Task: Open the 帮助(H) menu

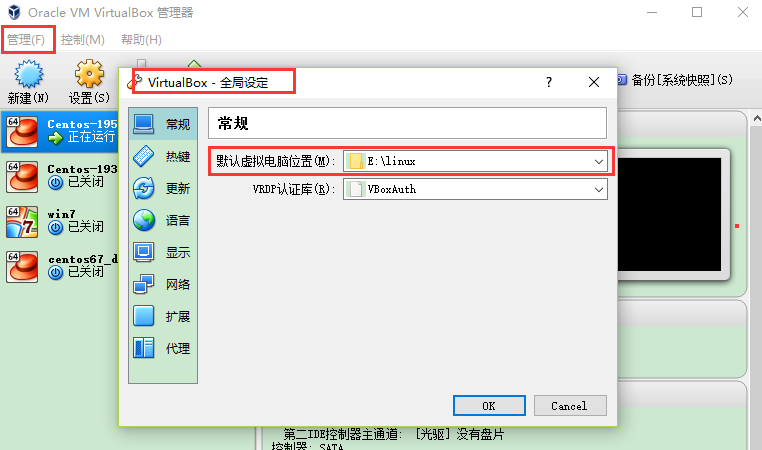Action: tap(141, 39)
